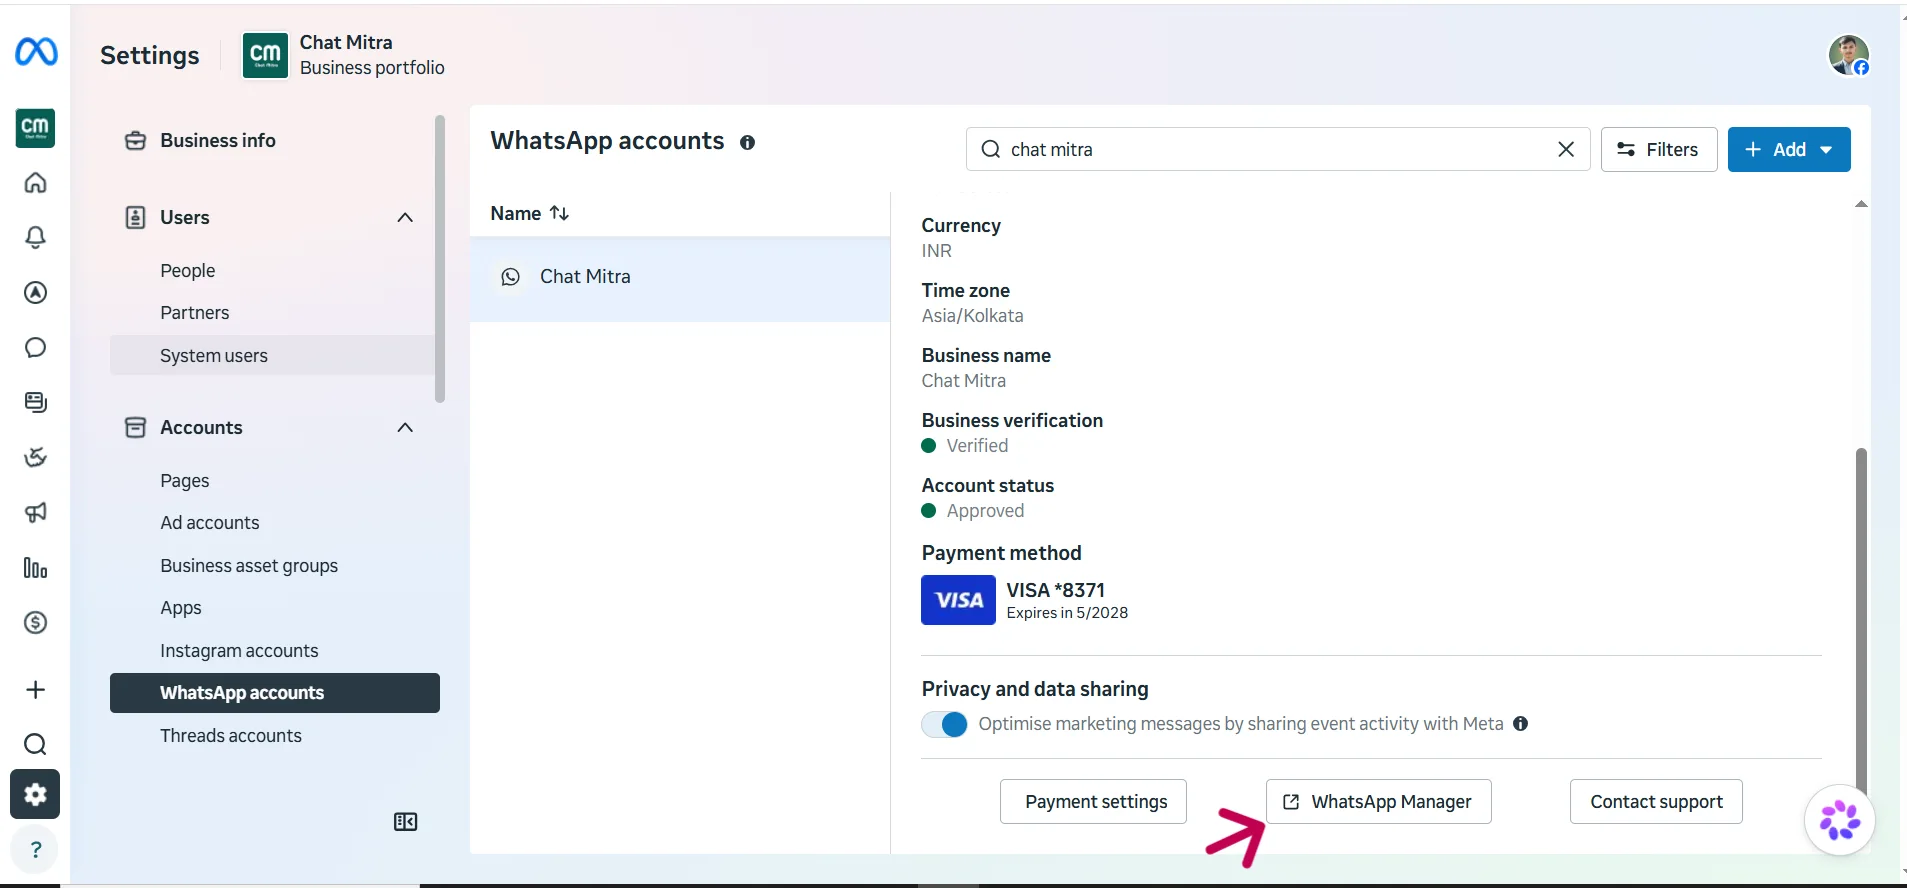Click the search field containing chat mitra
The image size is (1907, 888).
tap(1278, 149)
